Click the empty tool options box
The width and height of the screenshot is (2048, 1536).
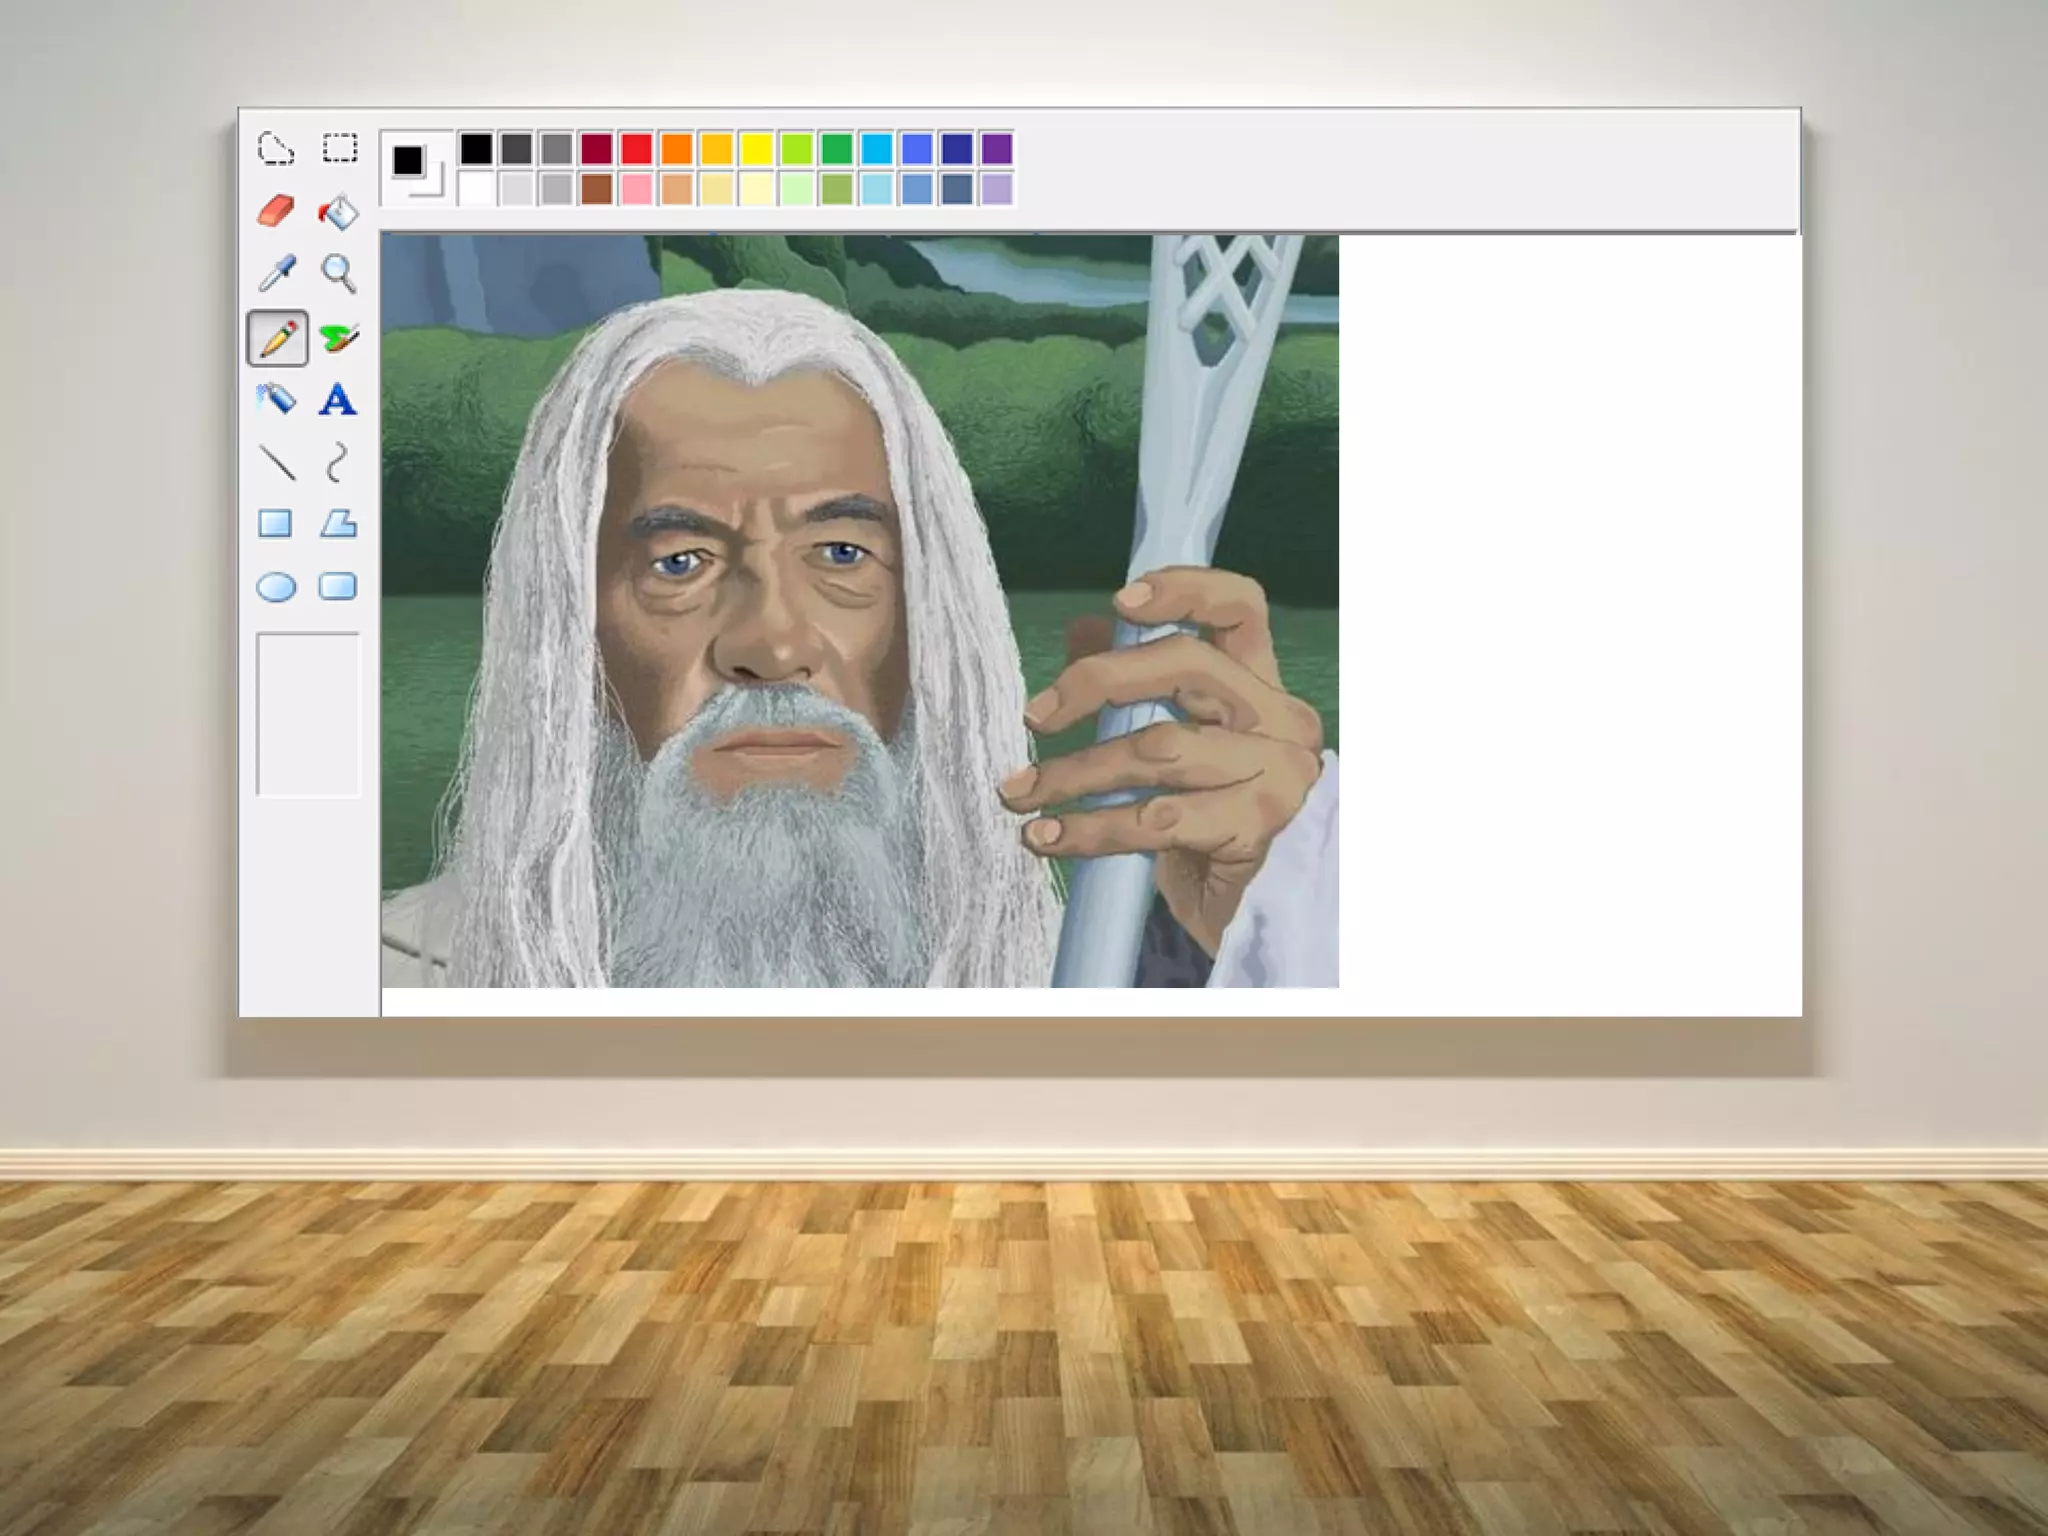click(307, 714)
